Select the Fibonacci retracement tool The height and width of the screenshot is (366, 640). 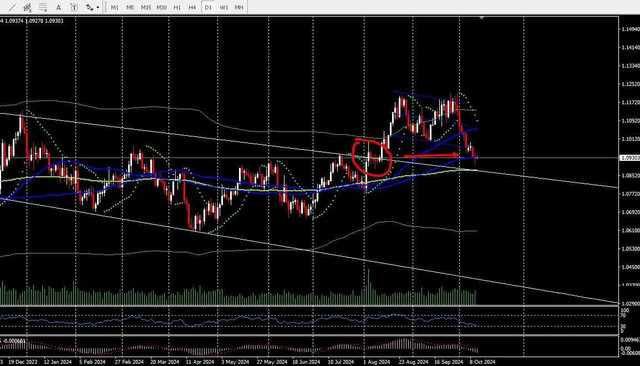point(43,7)
